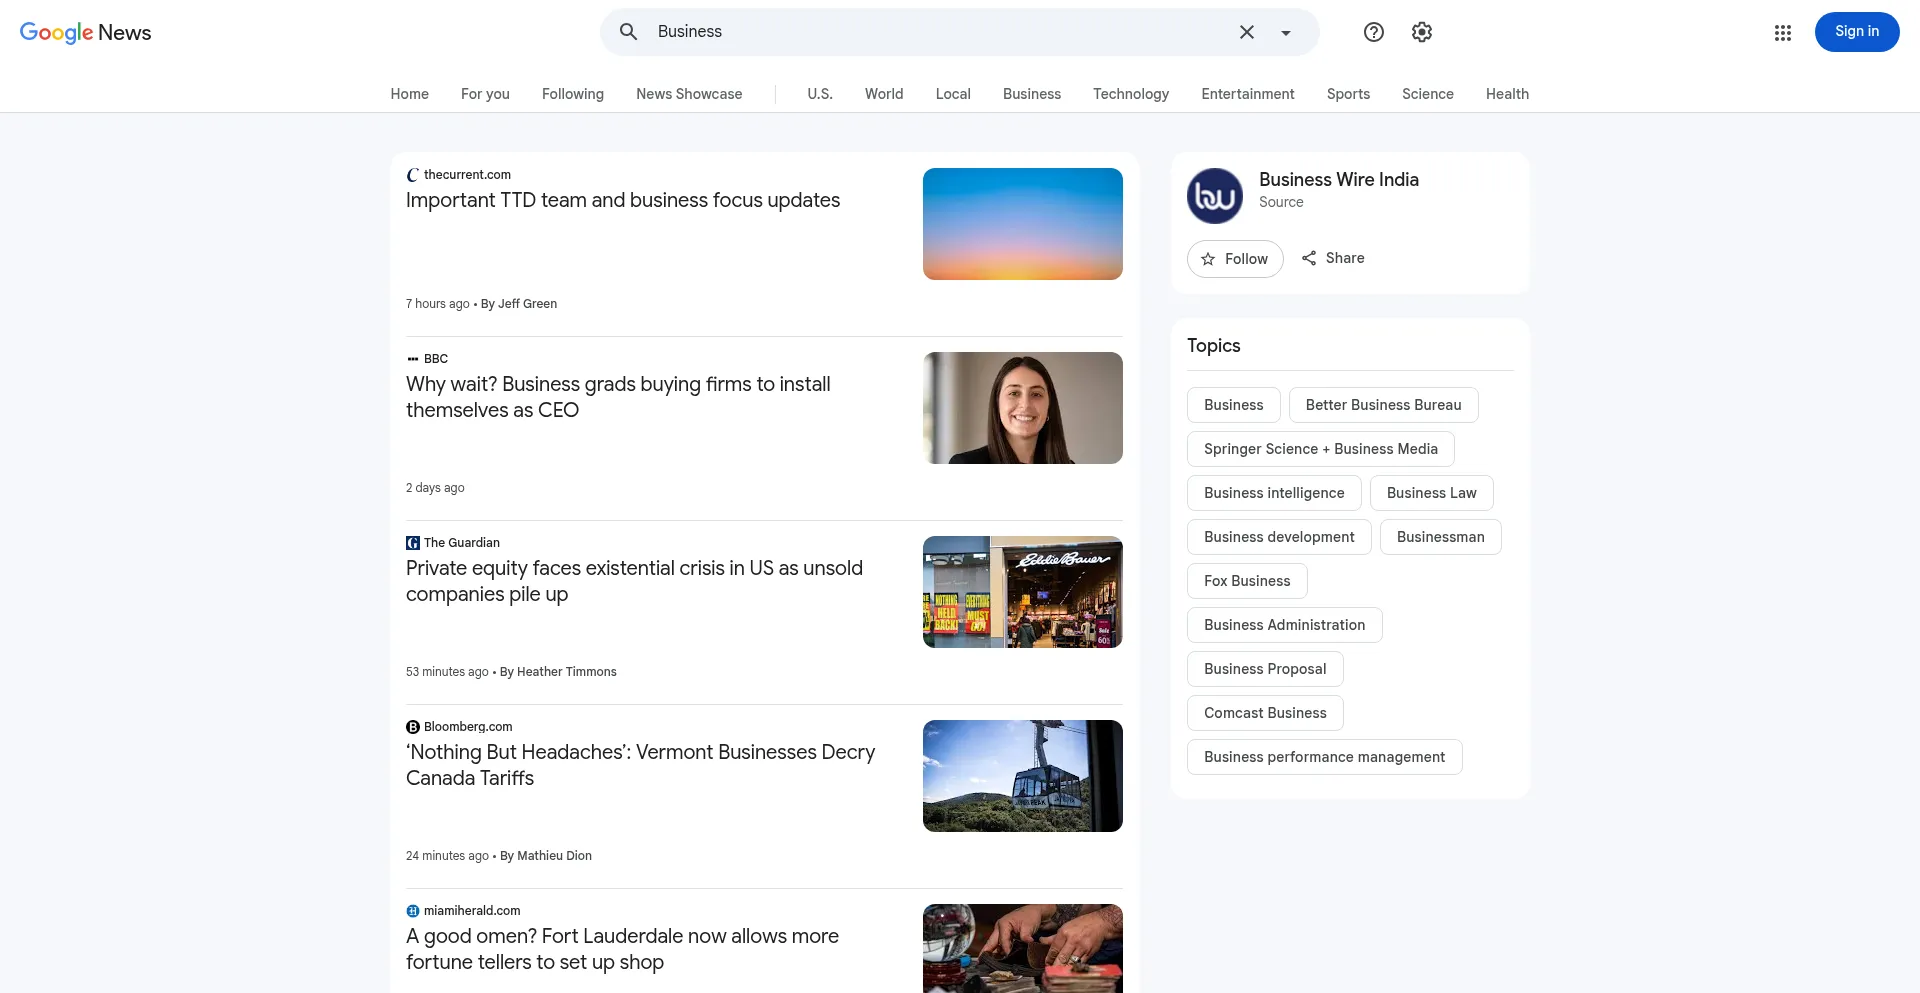The height and width of the screenshot is (993, 1920).
Task: Click the miamiherald.com source icon
Action: [x=413, y=911]
